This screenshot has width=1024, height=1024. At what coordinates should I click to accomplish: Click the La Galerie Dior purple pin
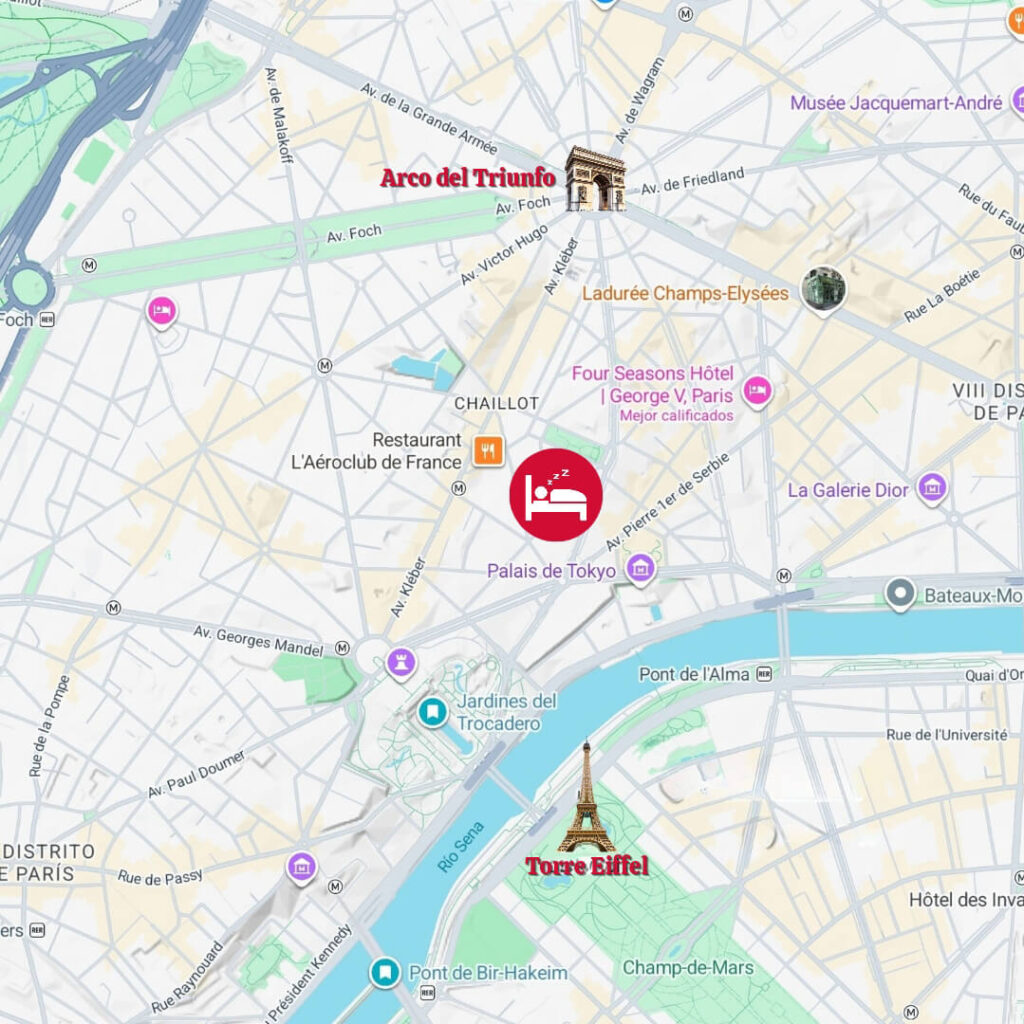coord(932,488)
